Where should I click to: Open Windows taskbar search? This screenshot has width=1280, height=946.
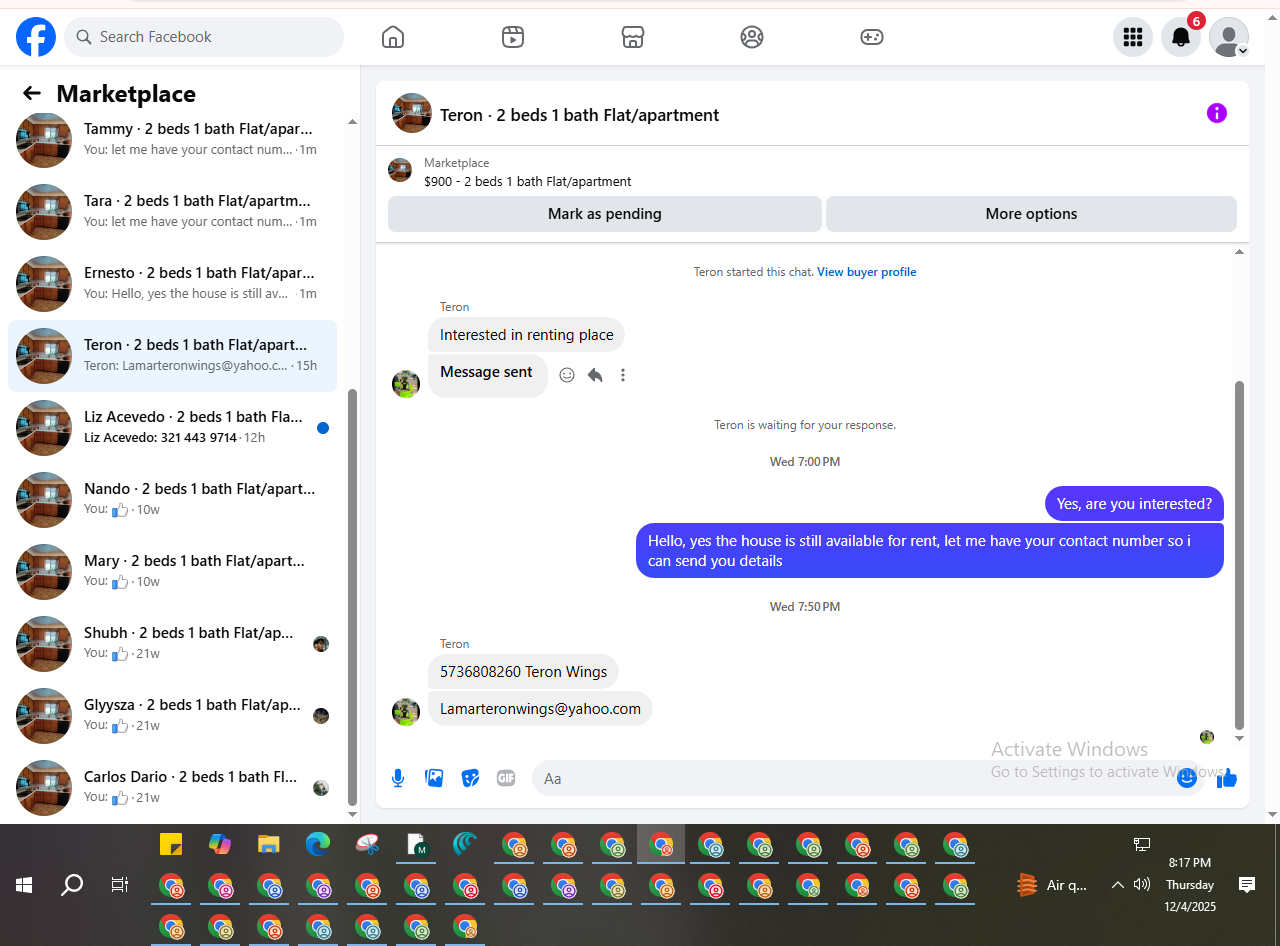(x=72, y=885)
